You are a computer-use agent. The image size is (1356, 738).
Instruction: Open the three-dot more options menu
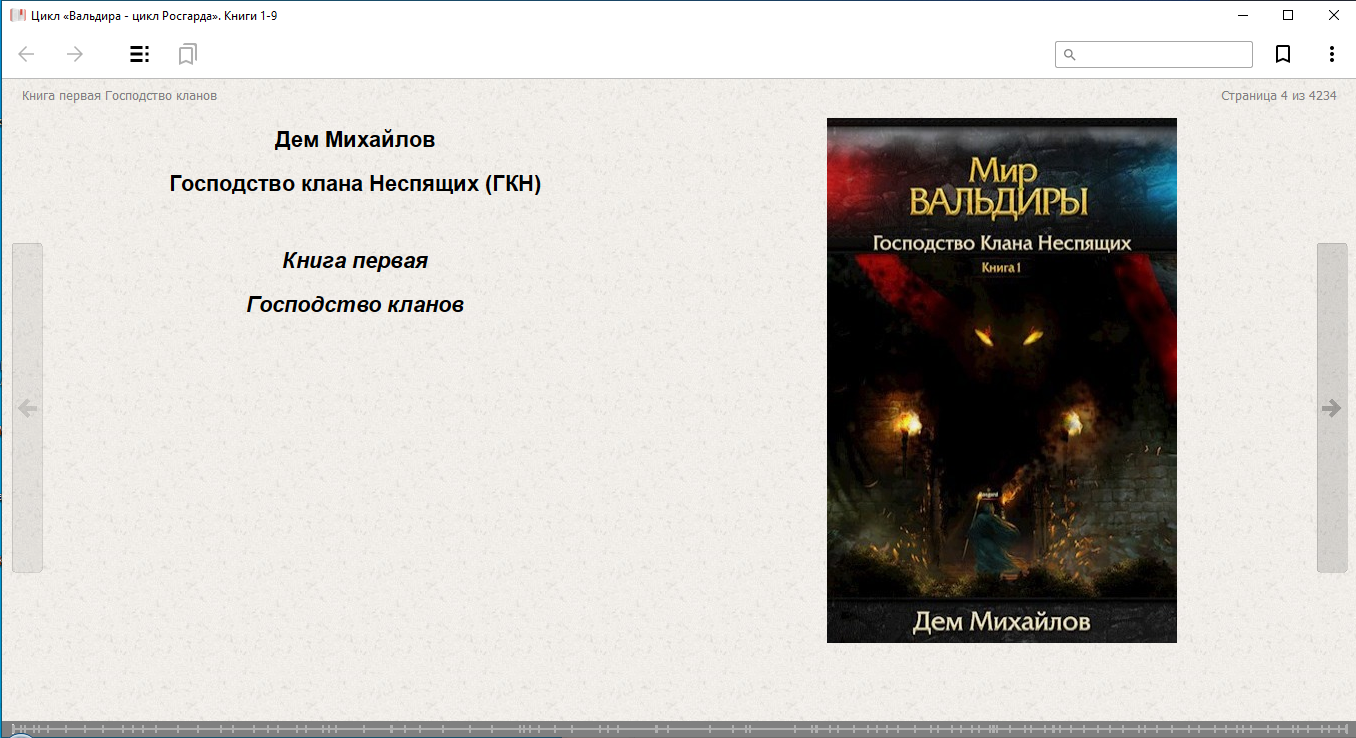point(1331,54)
